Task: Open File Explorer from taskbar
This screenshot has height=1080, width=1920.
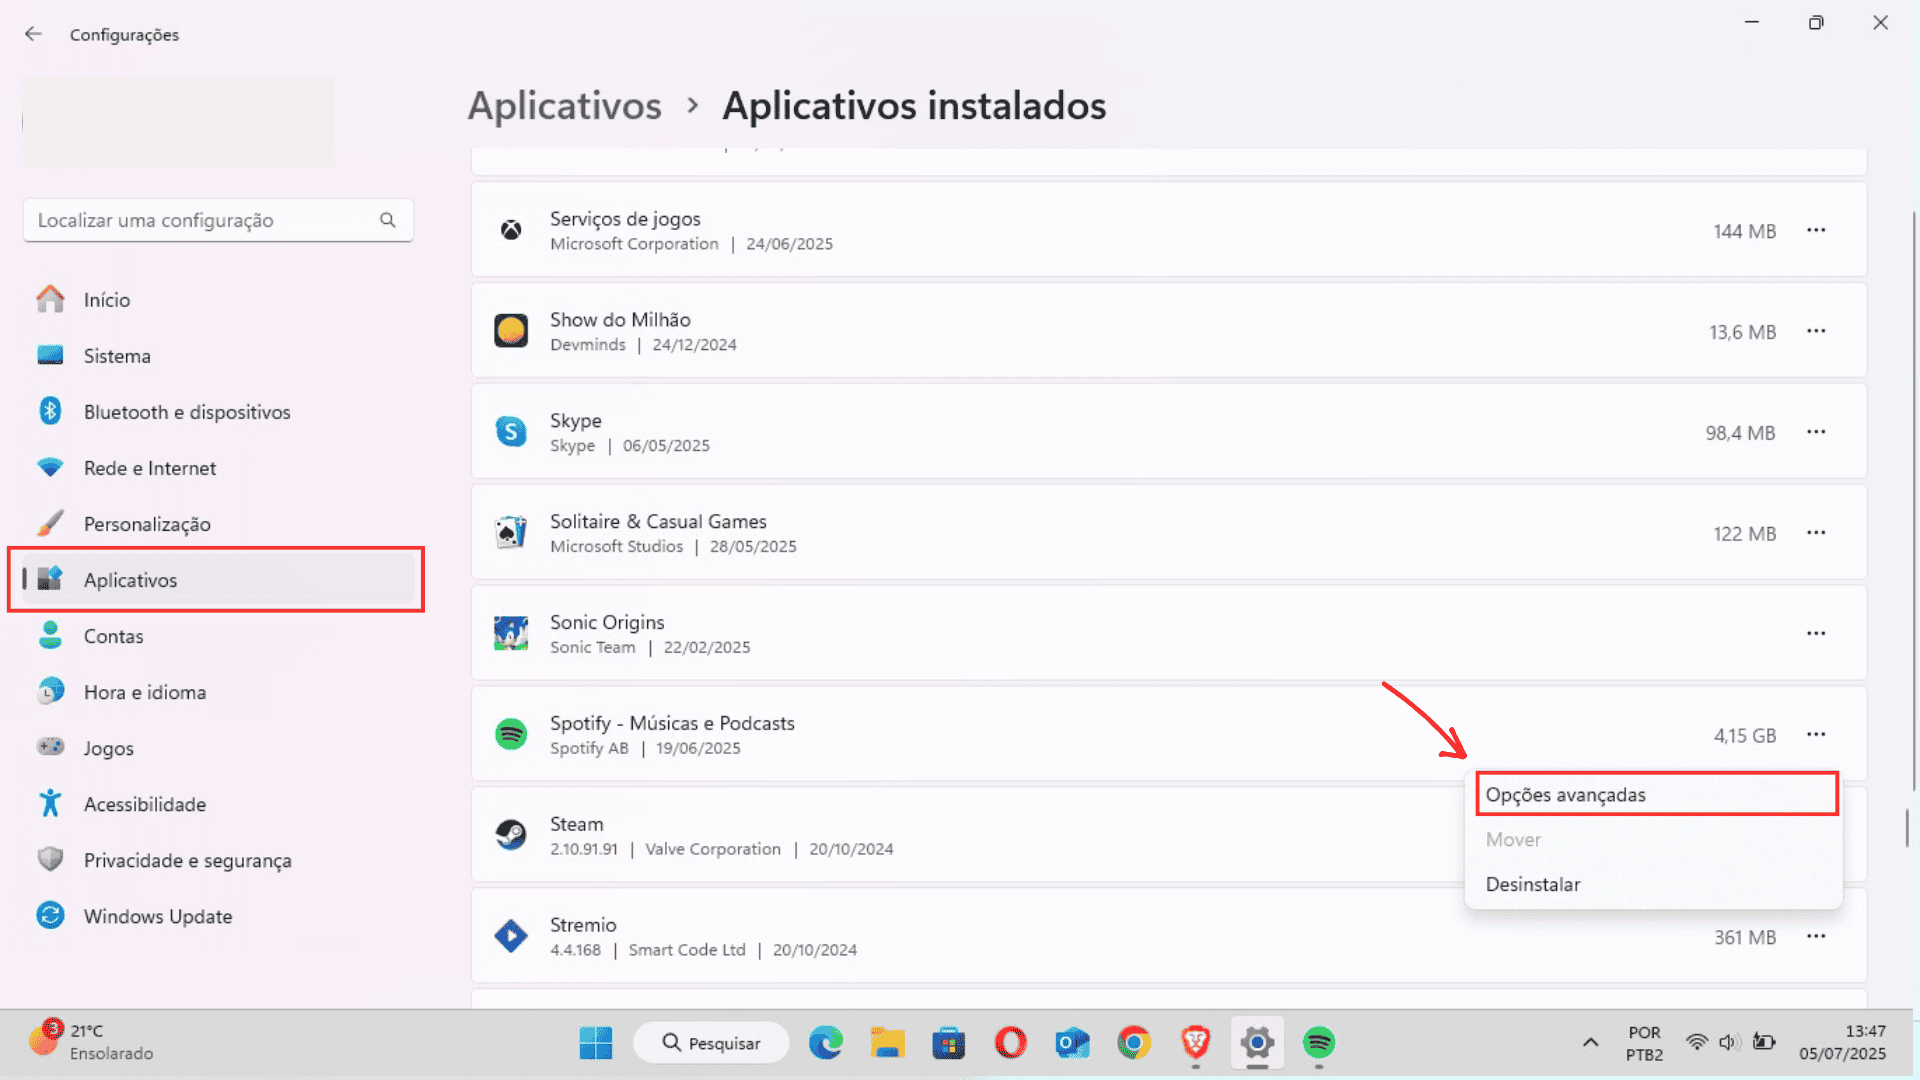Action: point(887,1043)
